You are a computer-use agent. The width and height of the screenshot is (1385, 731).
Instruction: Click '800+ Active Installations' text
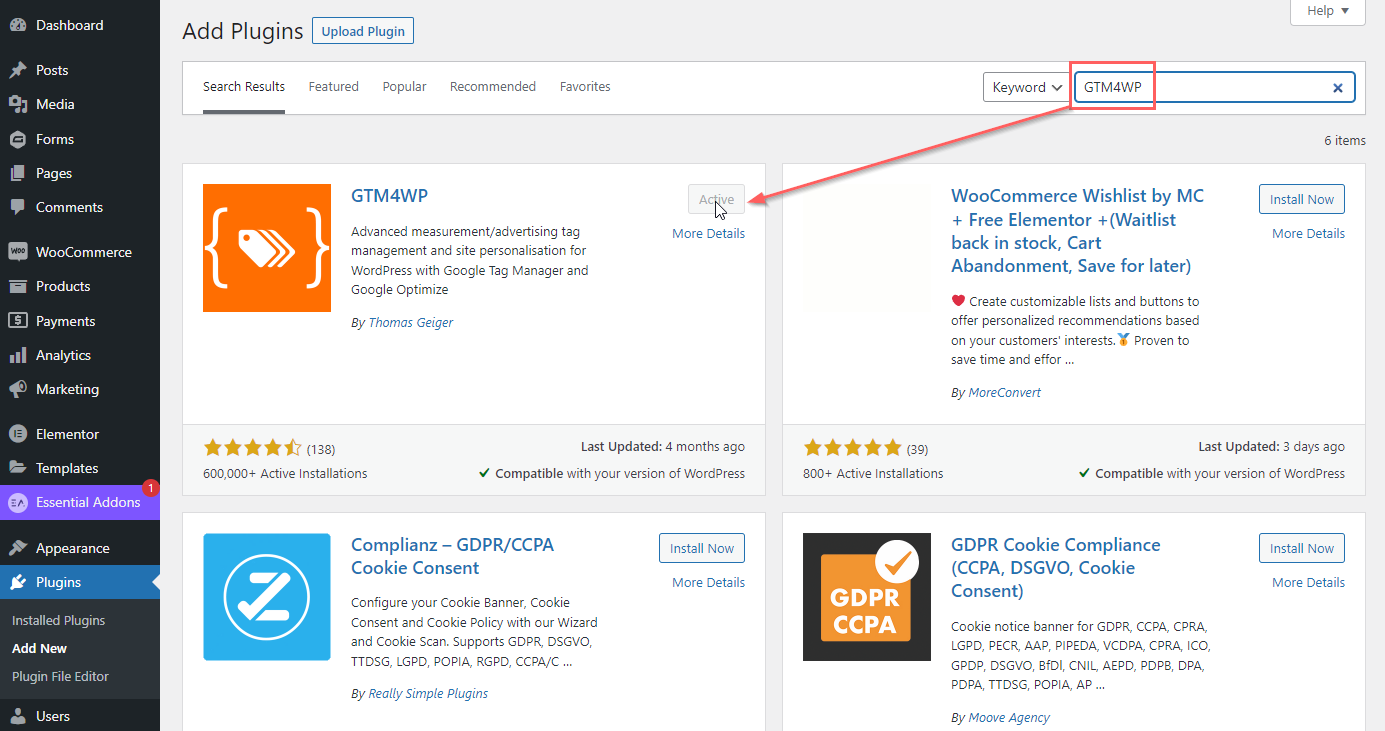point(873,473)
